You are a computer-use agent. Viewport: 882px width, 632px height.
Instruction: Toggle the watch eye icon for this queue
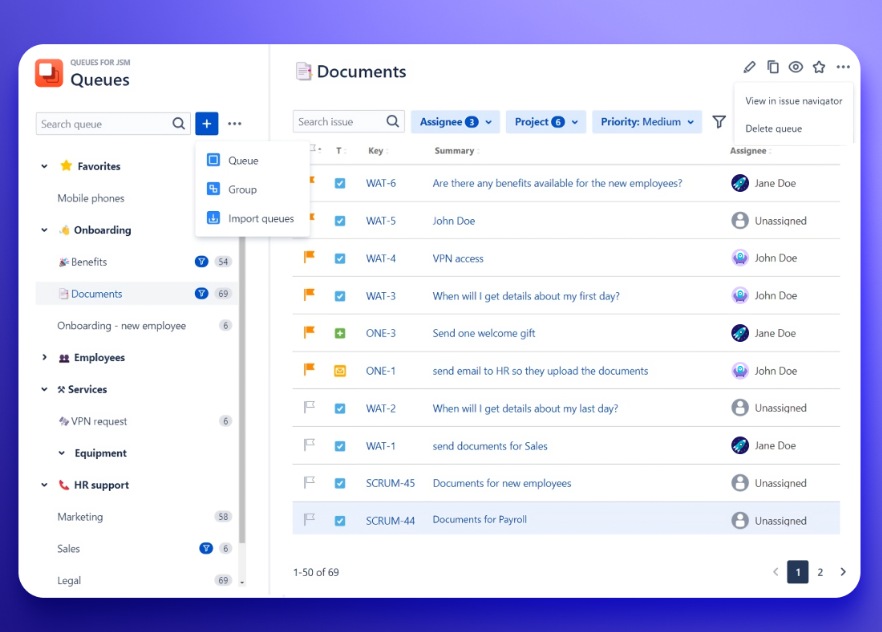click(x=795, y=66)
